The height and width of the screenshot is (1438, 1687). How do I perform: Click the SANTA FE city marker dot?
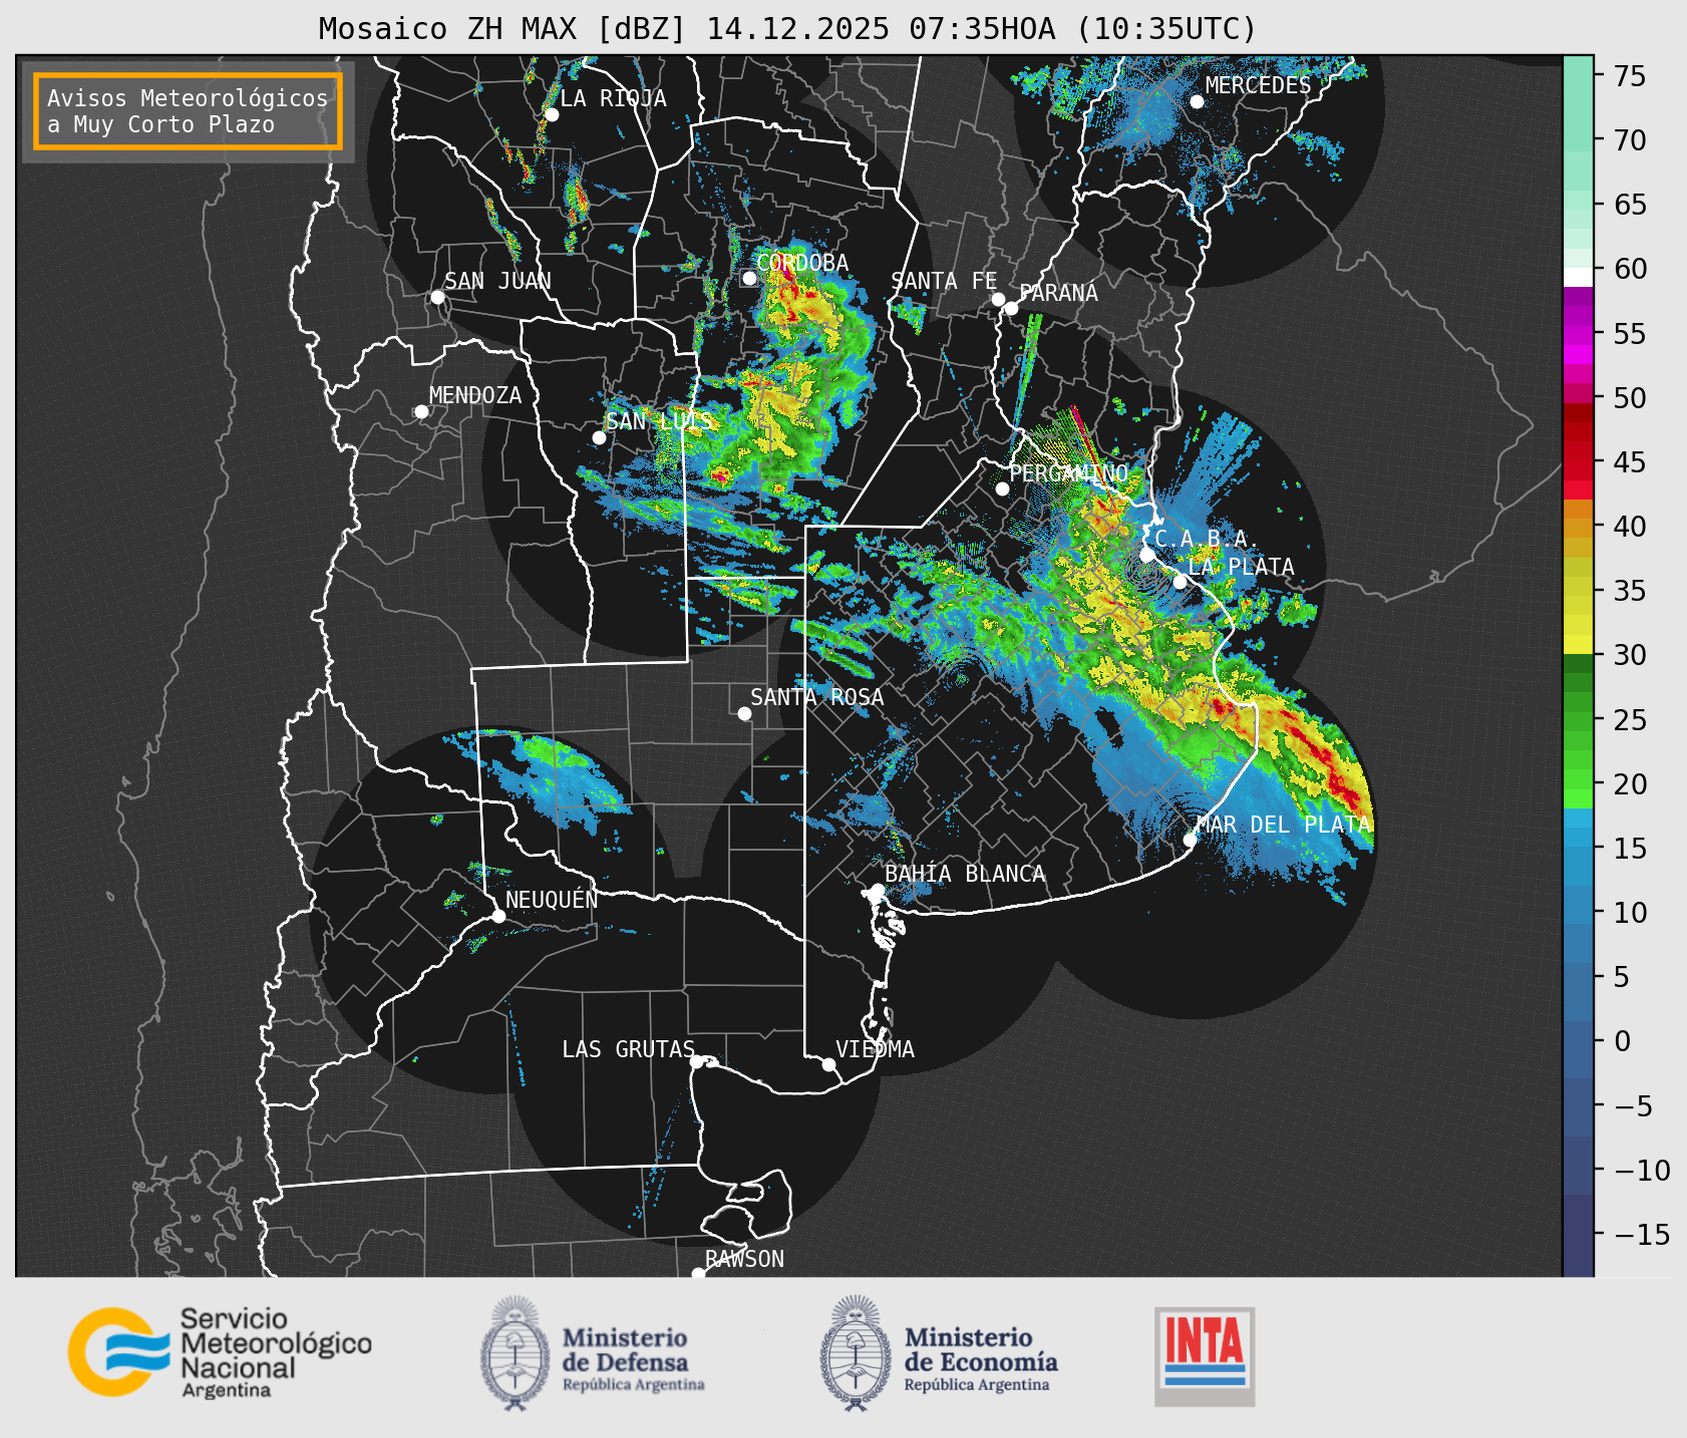998,299
